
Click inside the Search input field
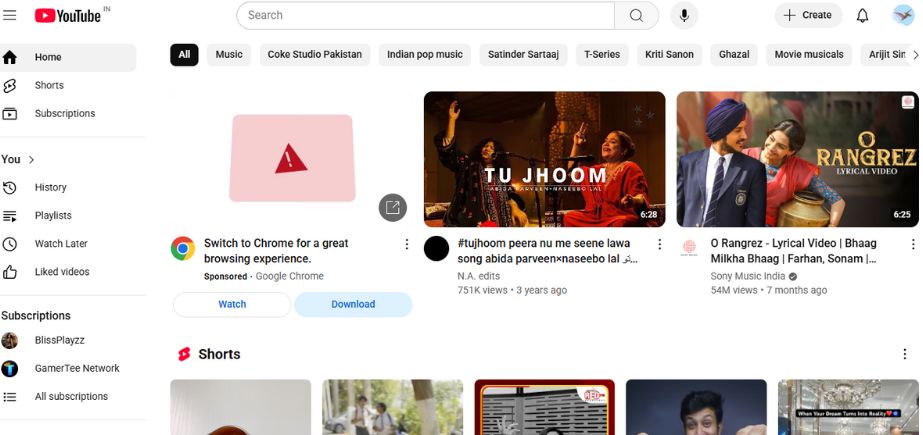pos(425,15)
